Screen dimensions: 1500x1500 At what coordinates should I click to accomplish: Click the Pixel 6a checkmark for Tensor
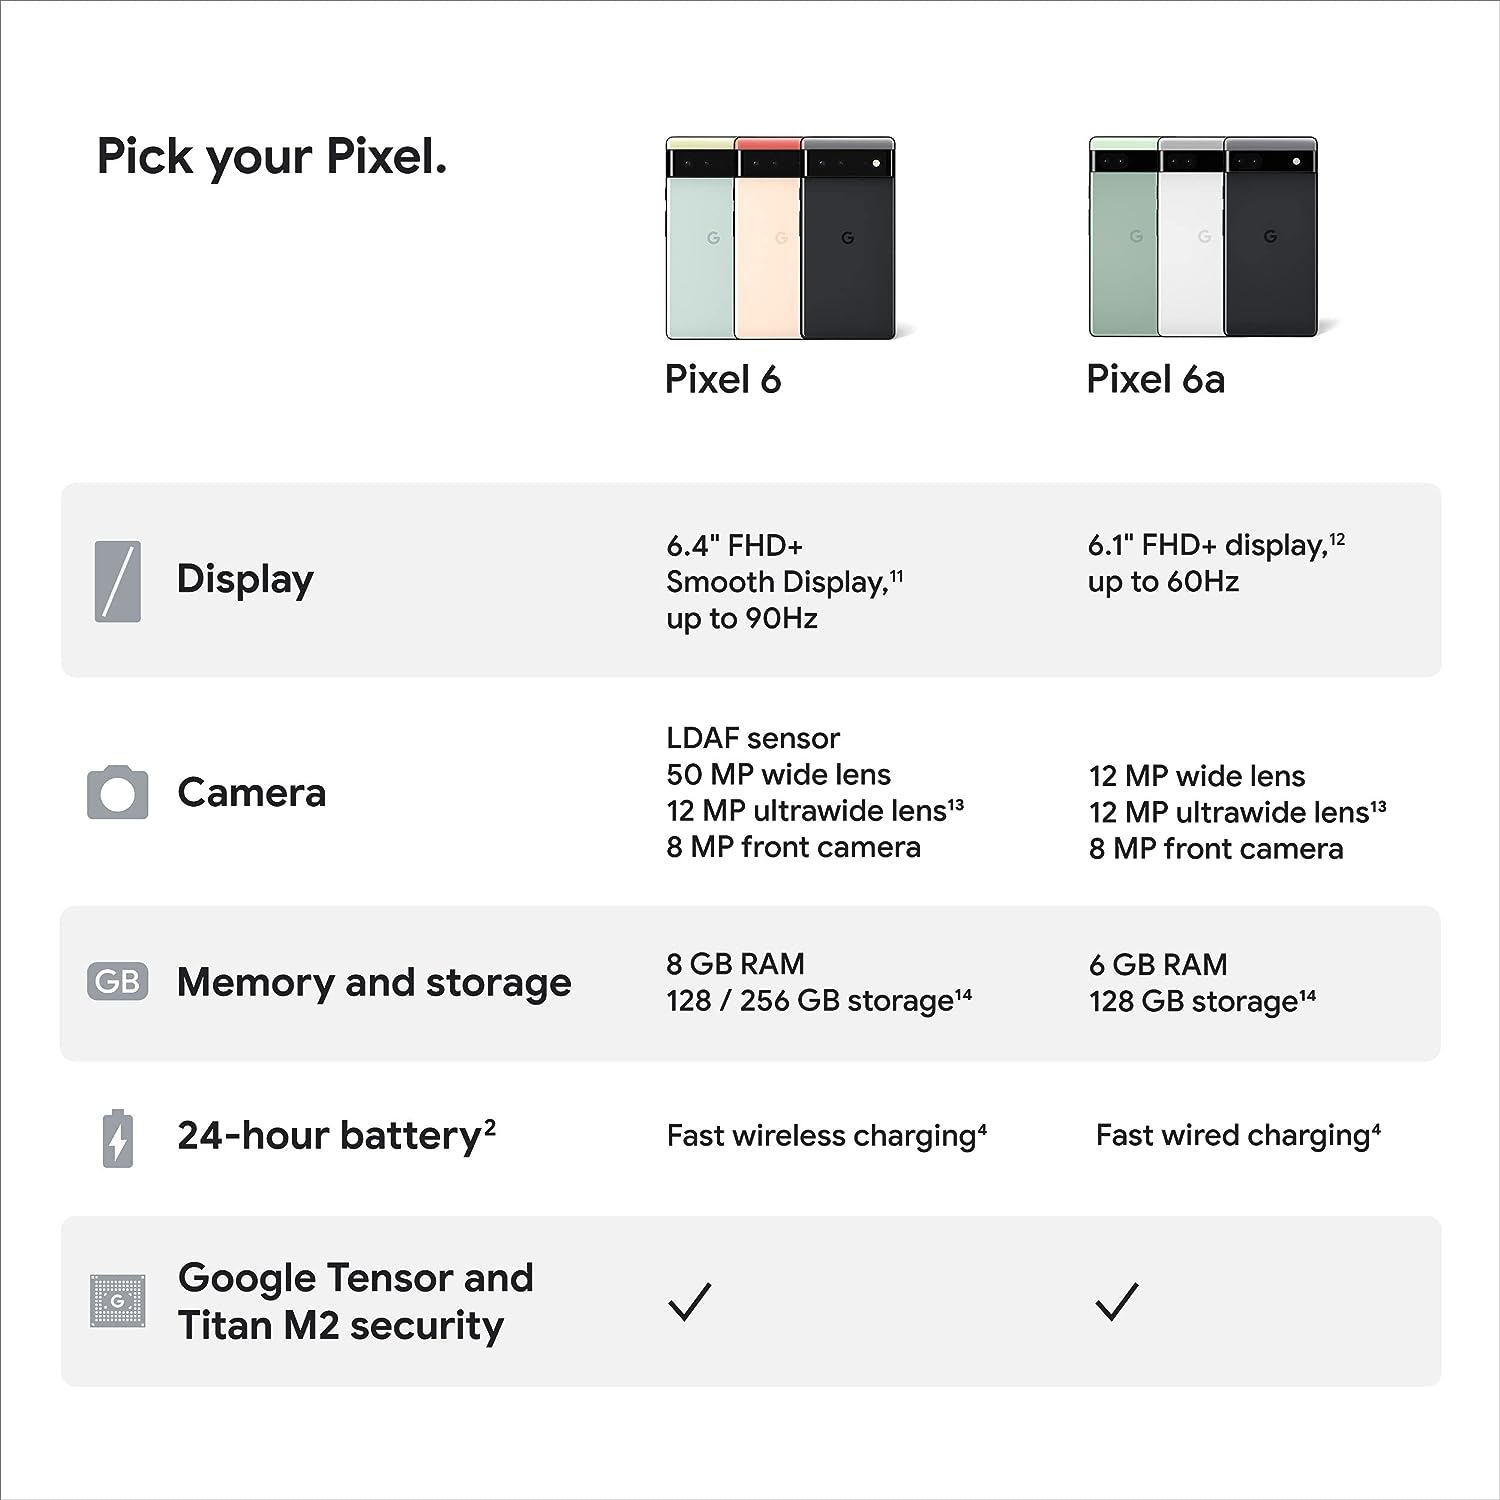tap(1116, 1301)
